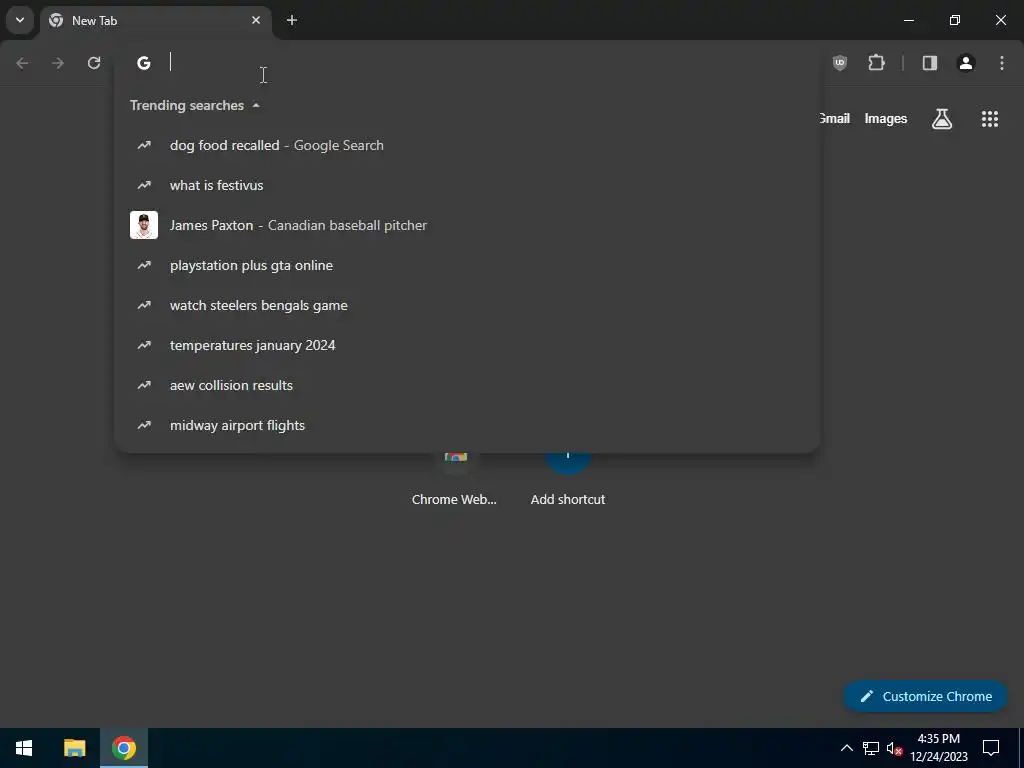
Task: Choose 'midway airport flights' suggestion
Action: tap(467, 425)
